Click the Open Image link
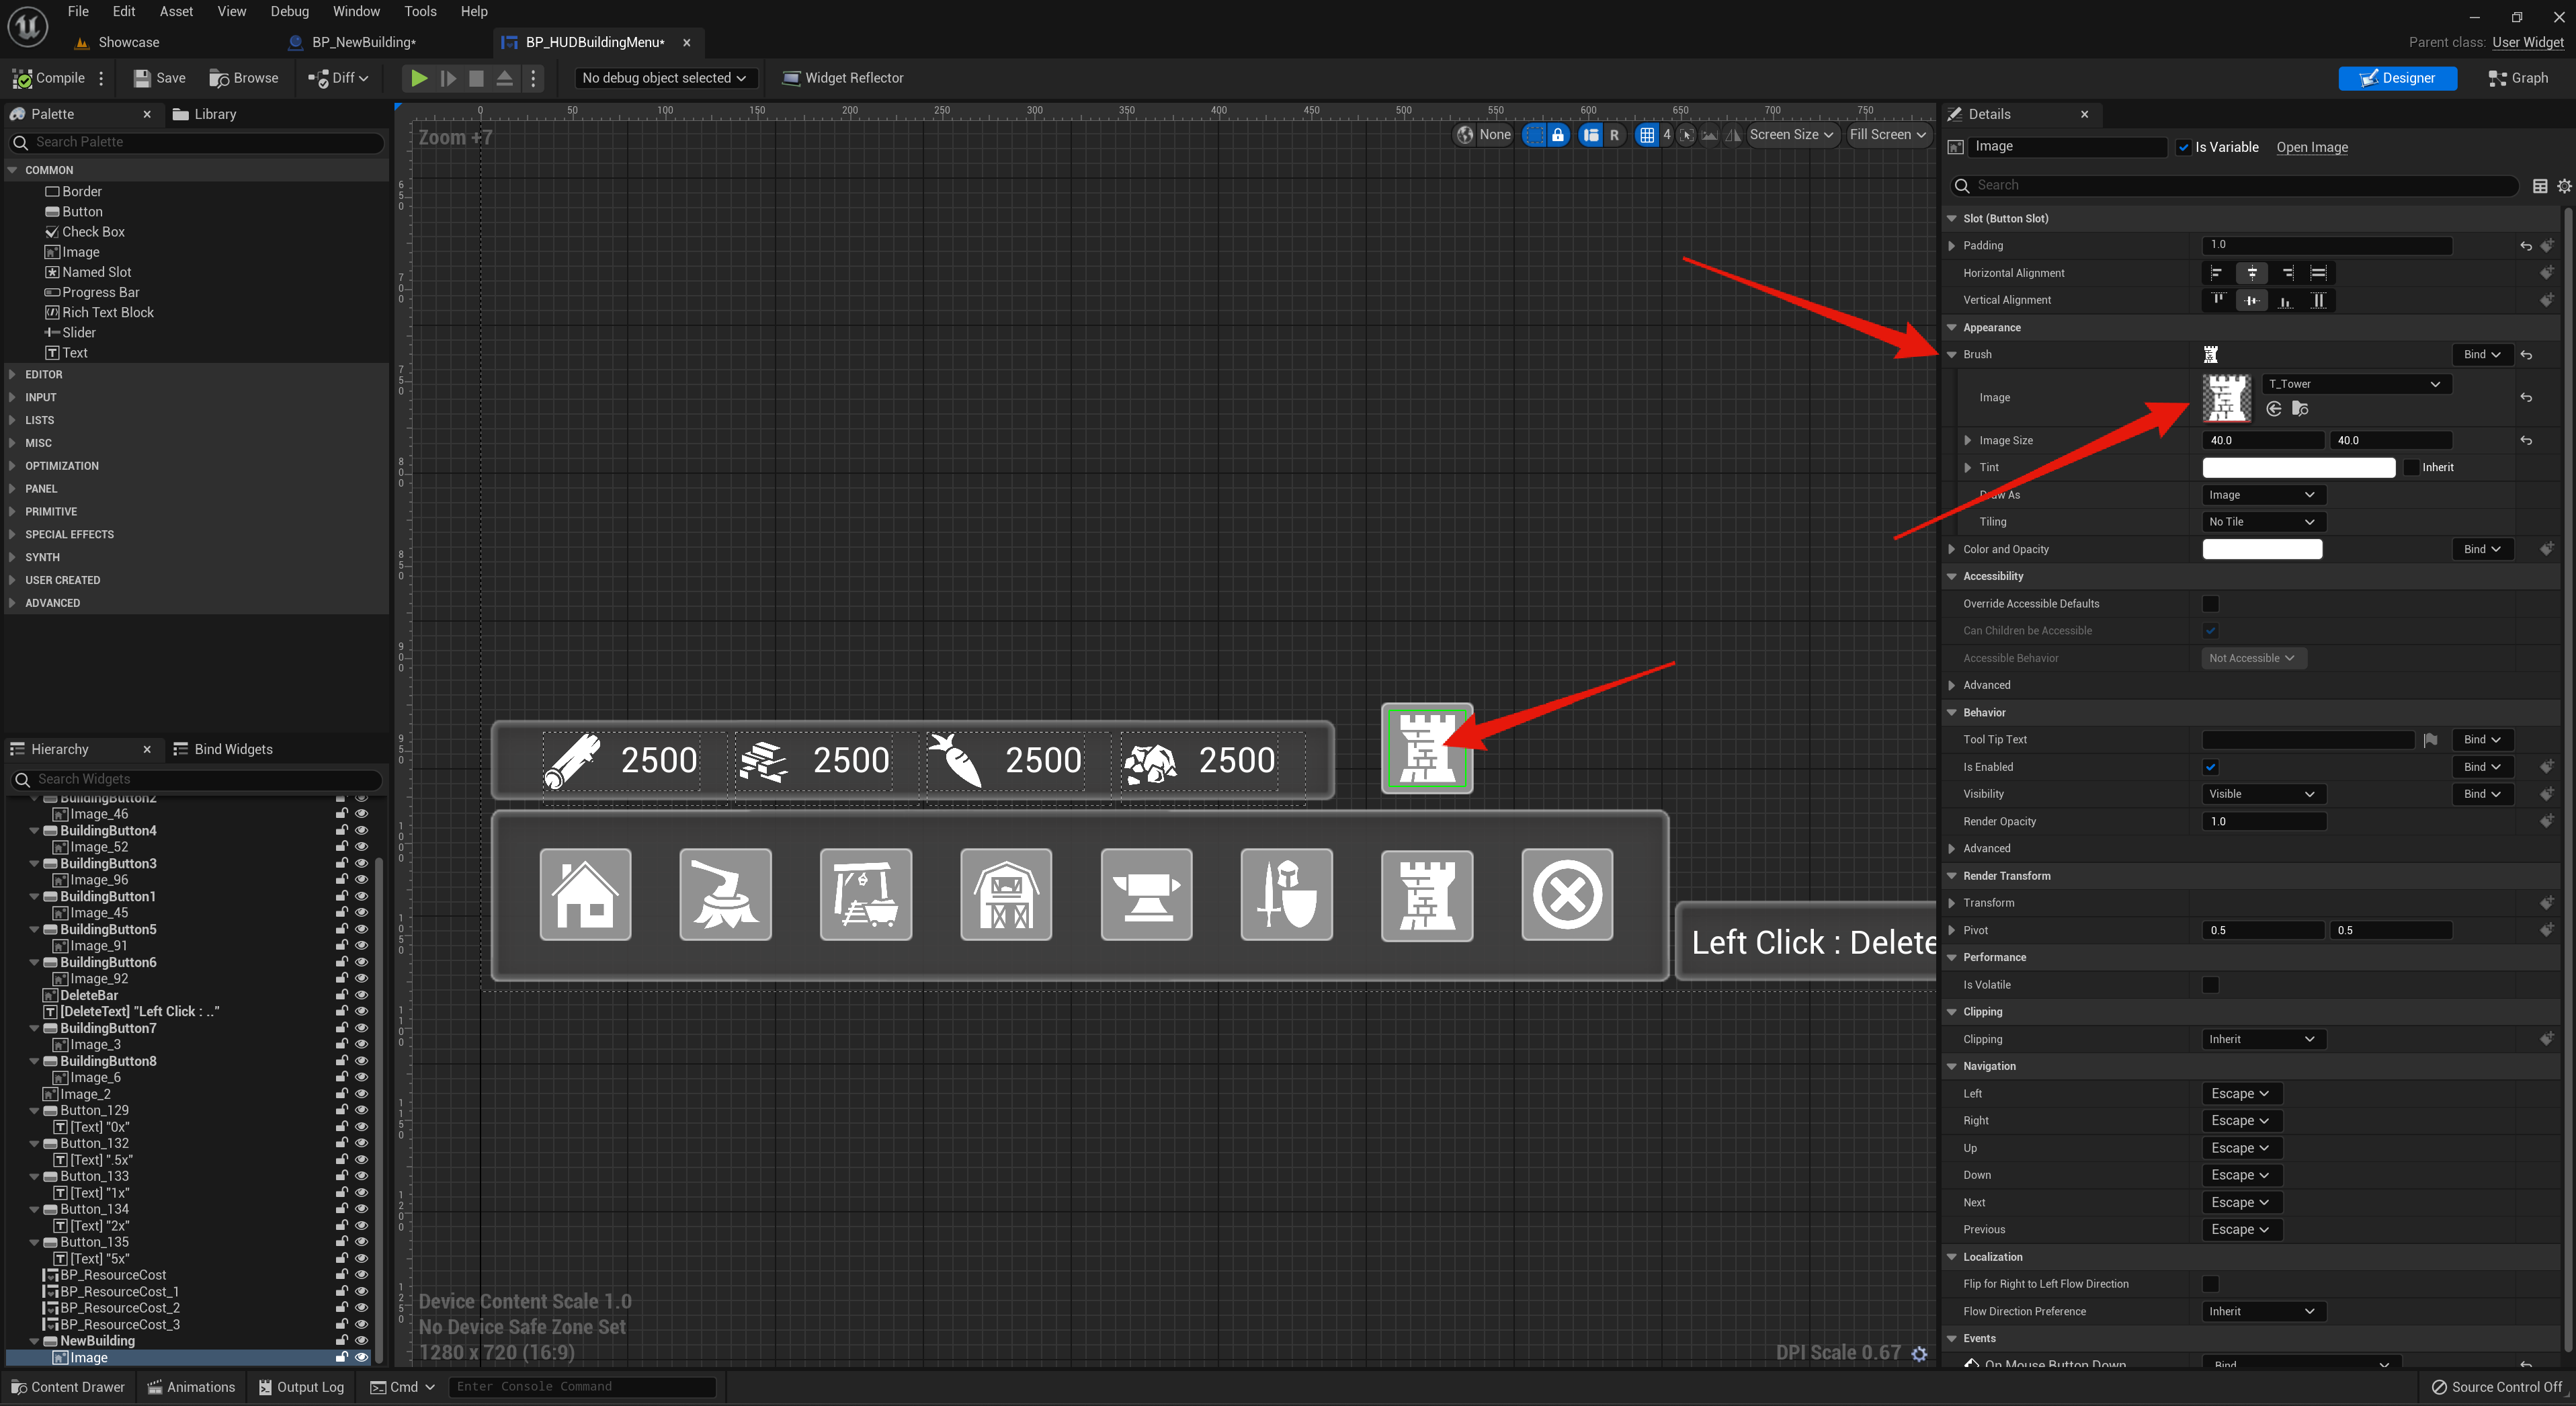The image size is (2576, 1406). click(x=2312, y=147)
